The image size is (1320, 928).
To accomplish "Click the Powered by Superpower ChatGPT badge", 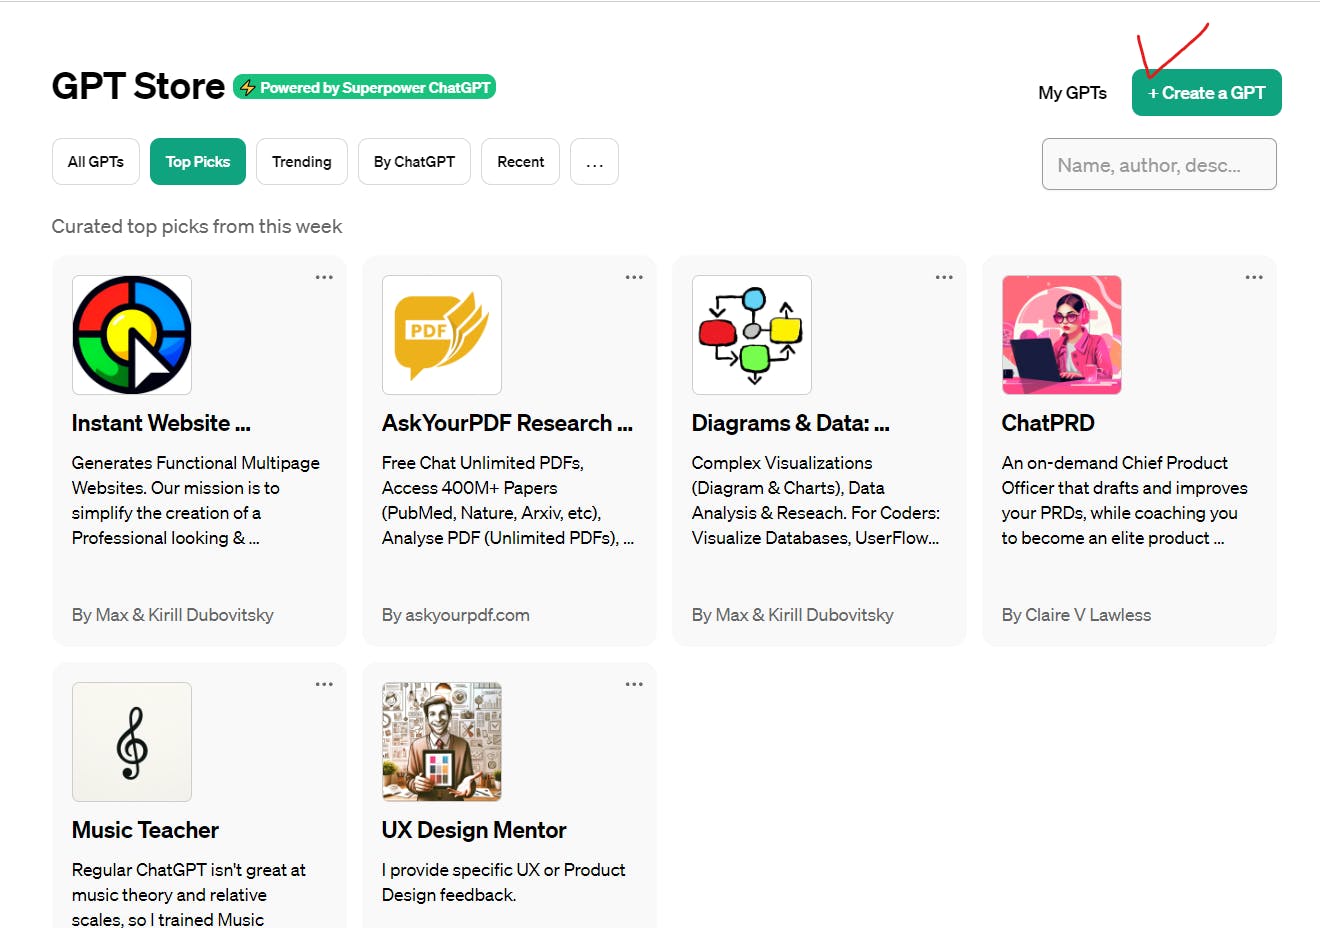I will point(365,88).
